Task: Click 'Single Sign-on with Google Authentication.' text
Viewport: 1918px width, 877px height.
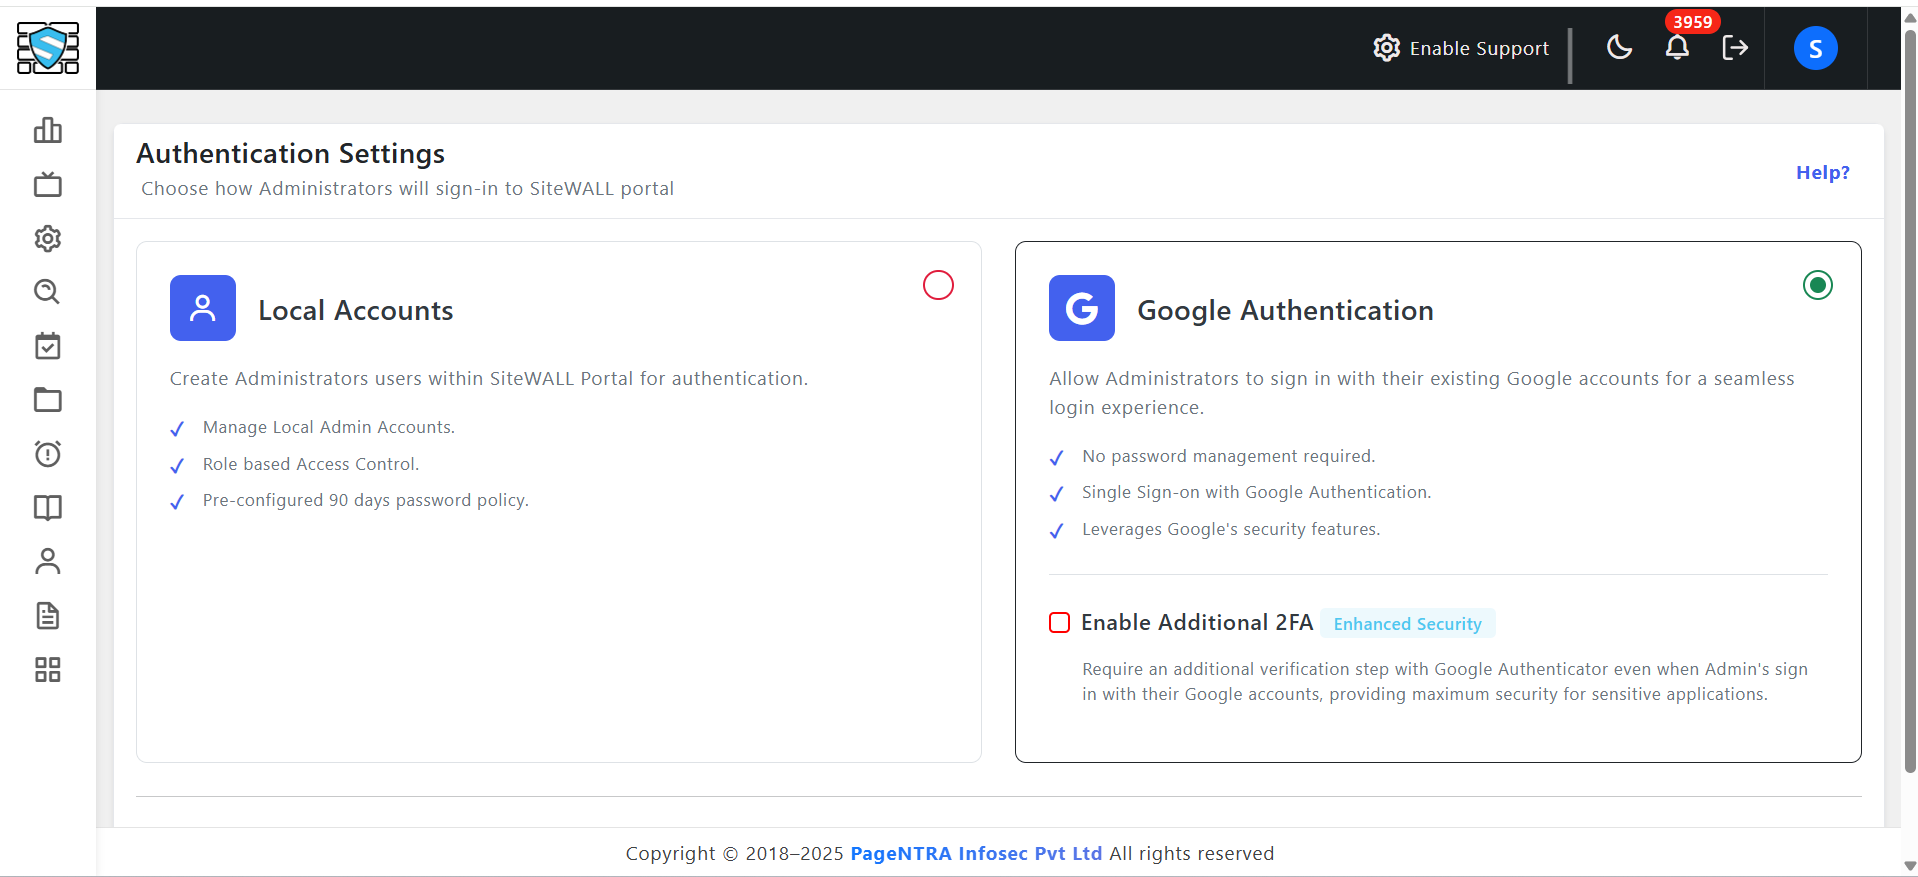Action: coord(1257,492)
